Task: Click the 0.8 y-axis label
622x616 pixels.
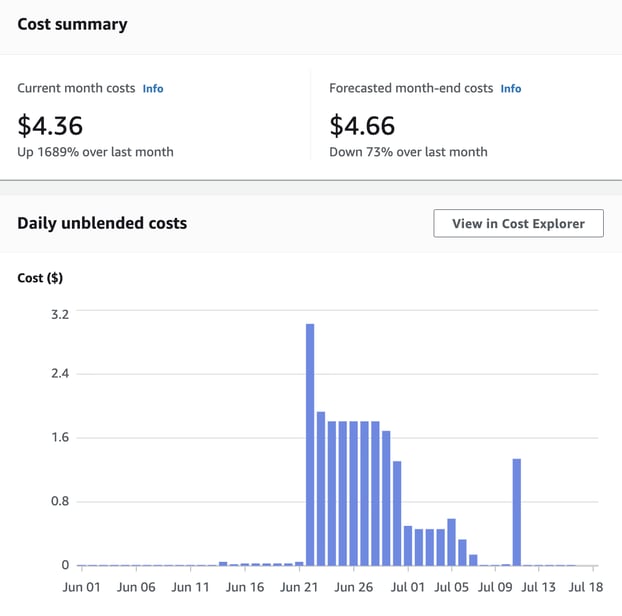Action: pyautogui.click(x=60, y=501)
